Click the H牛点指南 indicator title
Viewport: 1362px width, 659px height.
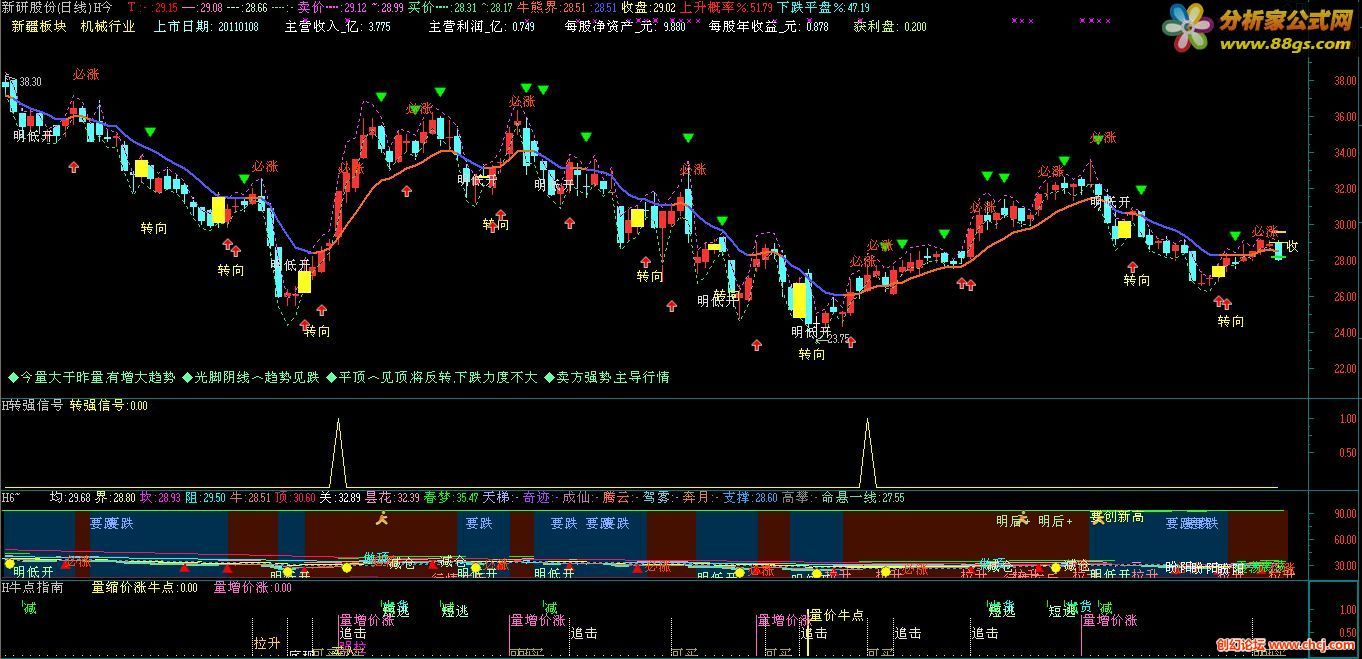[x=32, y=588]
